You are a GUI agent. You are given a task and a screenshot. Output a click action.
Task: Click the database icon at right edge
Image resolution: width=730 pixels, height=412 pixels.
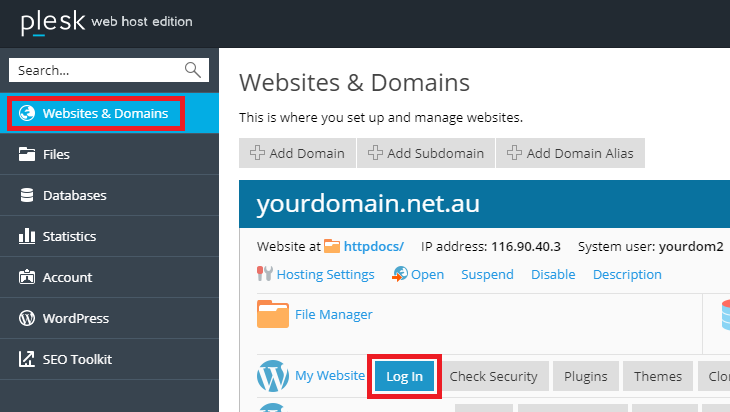(x=725, y=316)
